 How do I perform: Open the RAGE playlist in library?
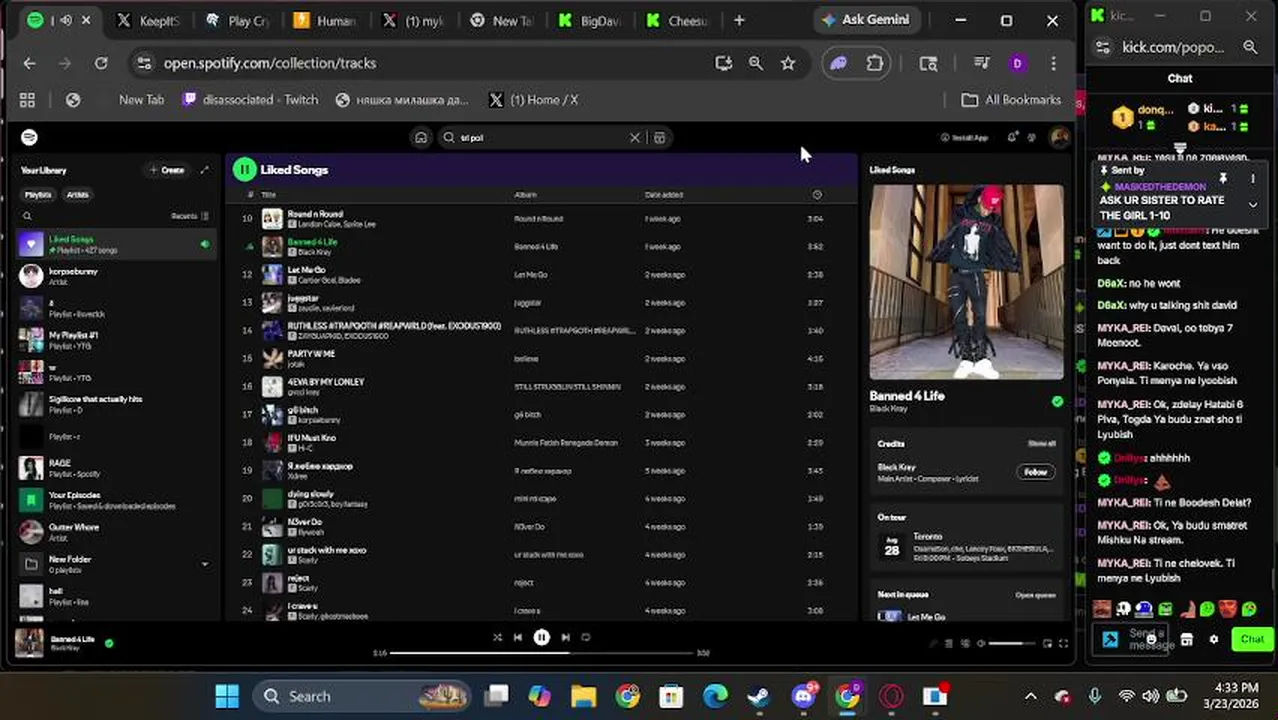(x=117, y=468)
